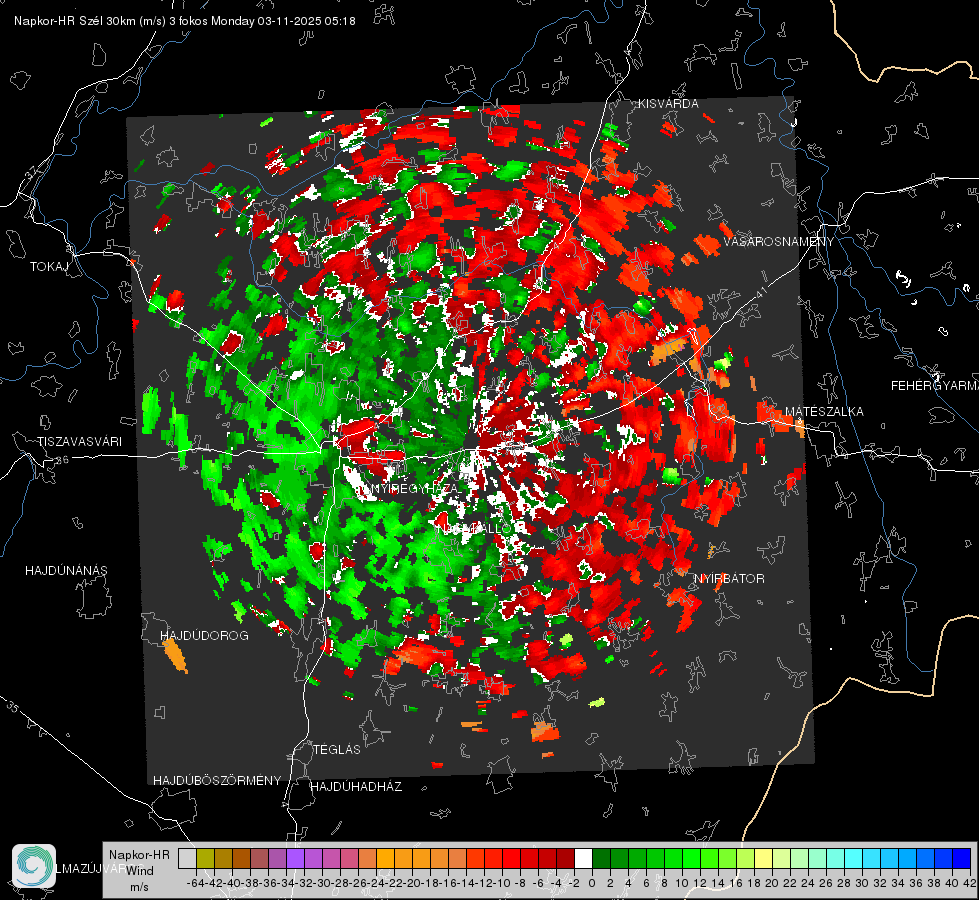The width and height of the screenshot is (979, 900).
Task: Click the road number 36 label
Action: click(62, 460)
